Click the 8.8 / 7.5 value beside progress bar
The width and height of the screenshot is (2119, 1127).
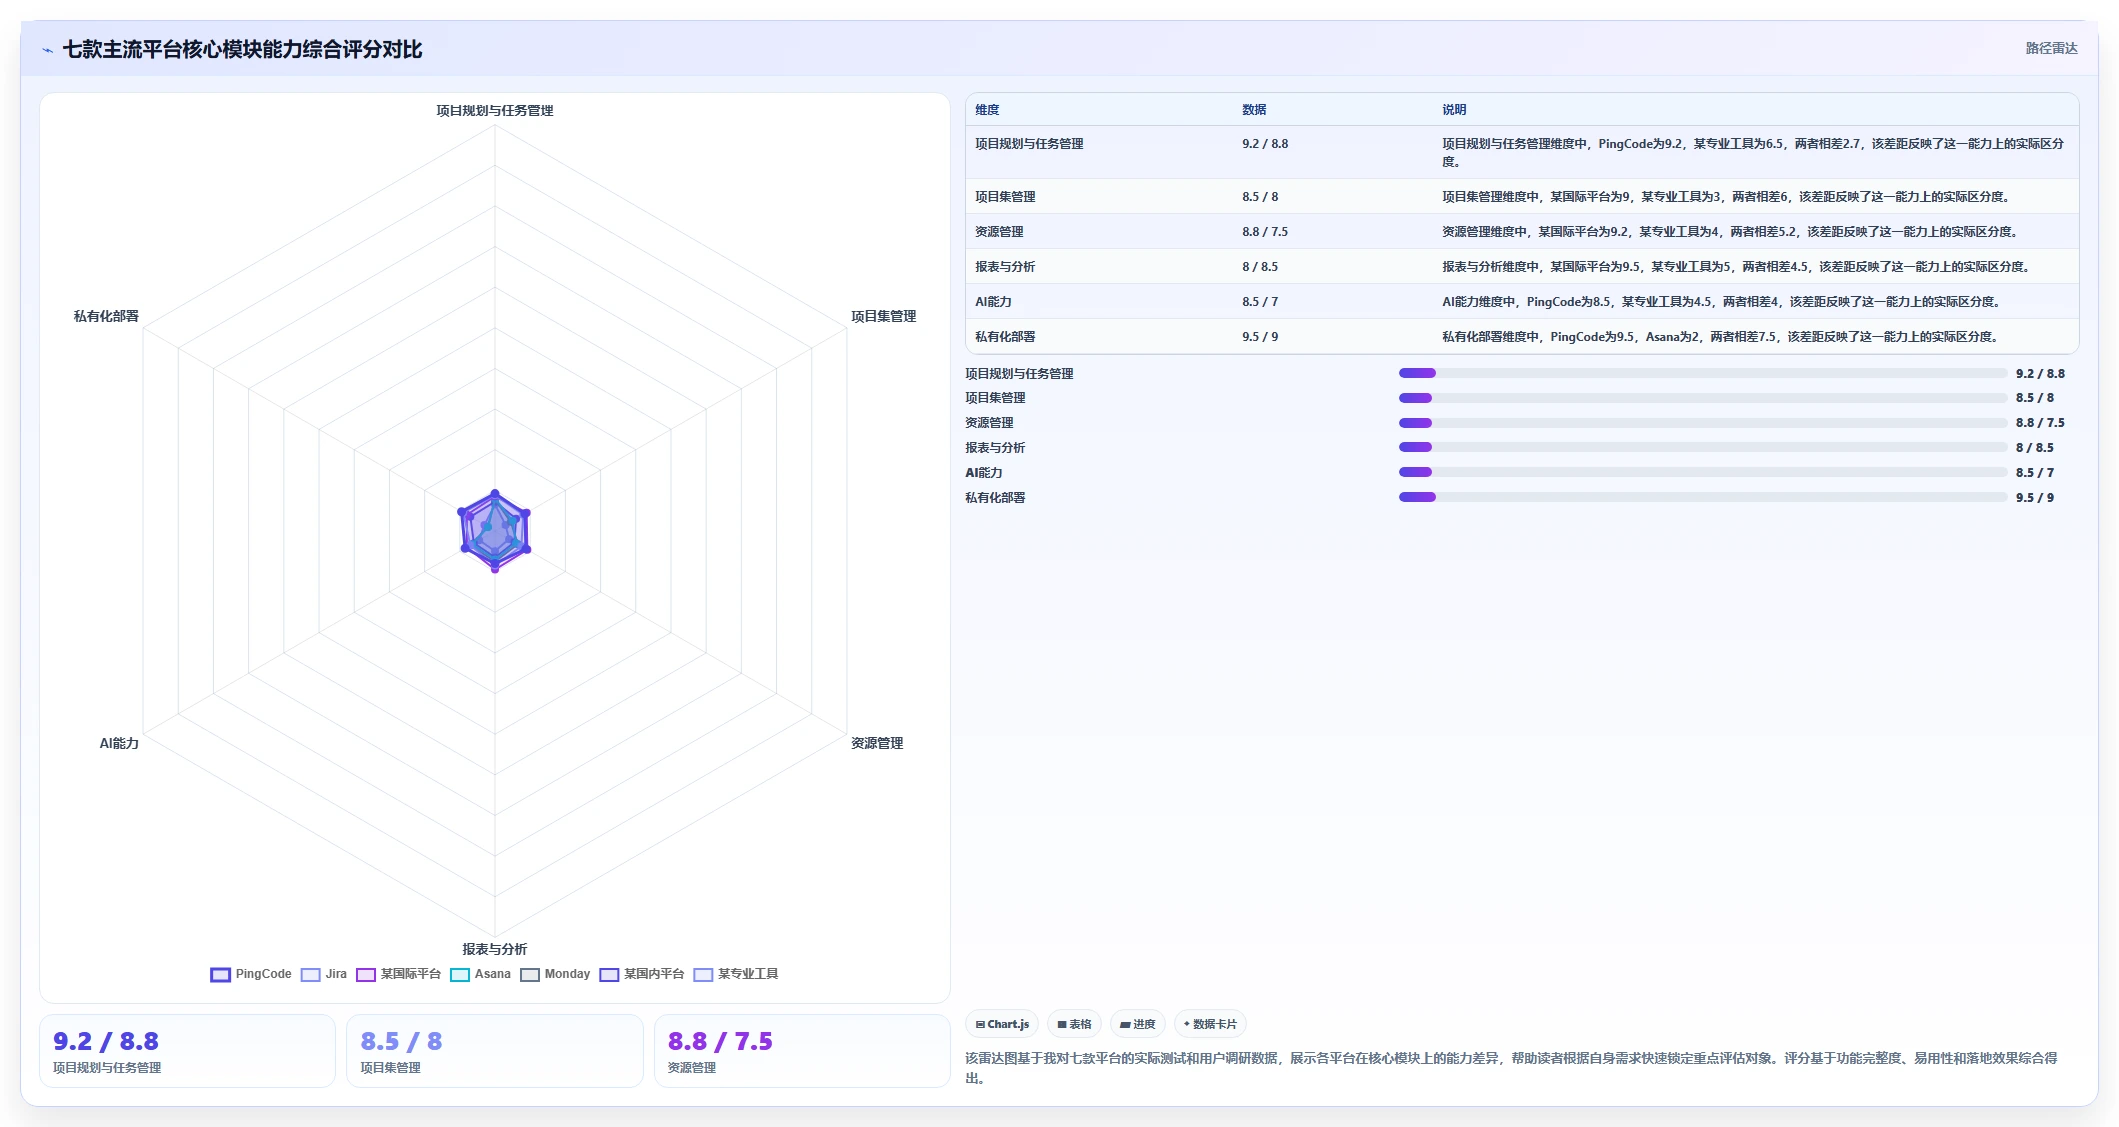click(x=2040, y=423)
